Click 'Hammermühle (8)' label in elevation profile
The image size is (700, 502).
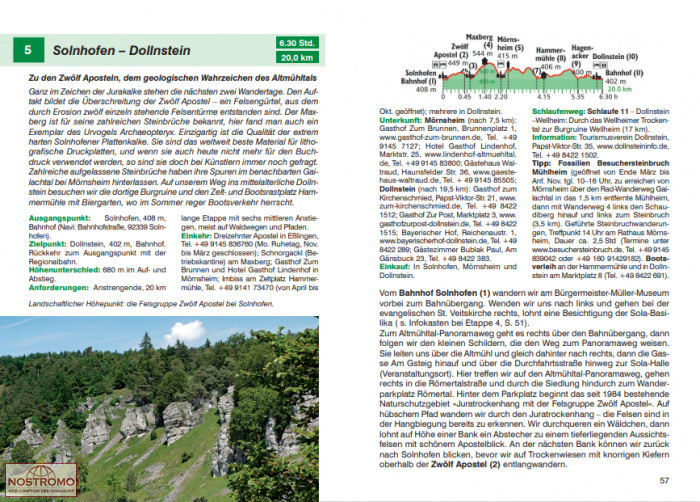550,54
